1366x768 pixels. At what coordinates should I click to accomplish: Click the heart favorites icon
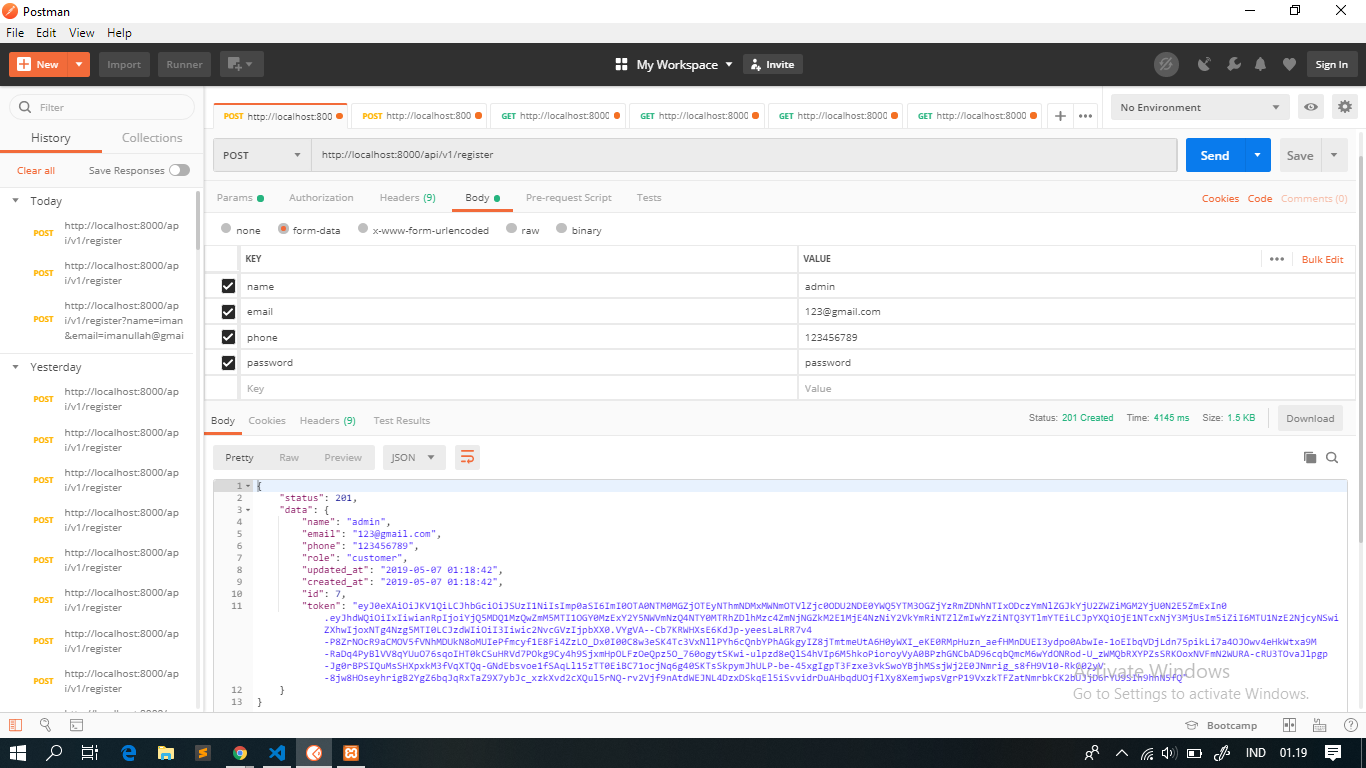(x=1289, y=63)
